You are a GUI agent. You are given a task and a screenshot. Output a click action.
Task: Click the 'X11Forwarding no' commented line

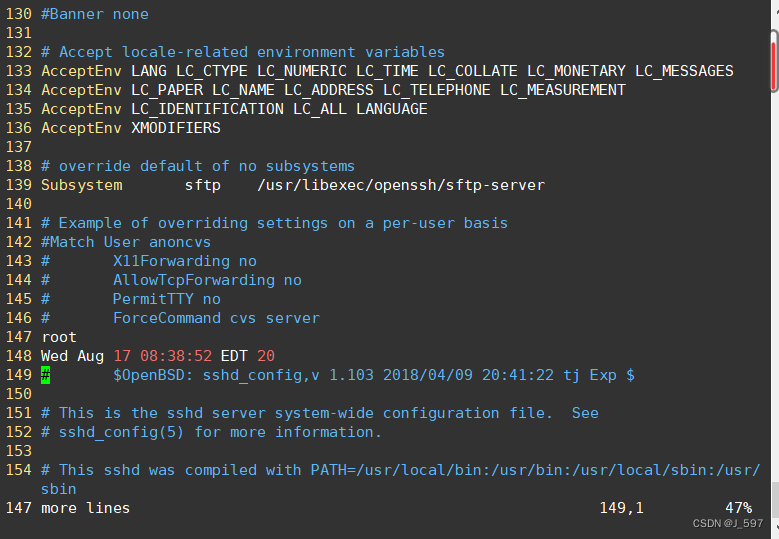coord(185,261)
